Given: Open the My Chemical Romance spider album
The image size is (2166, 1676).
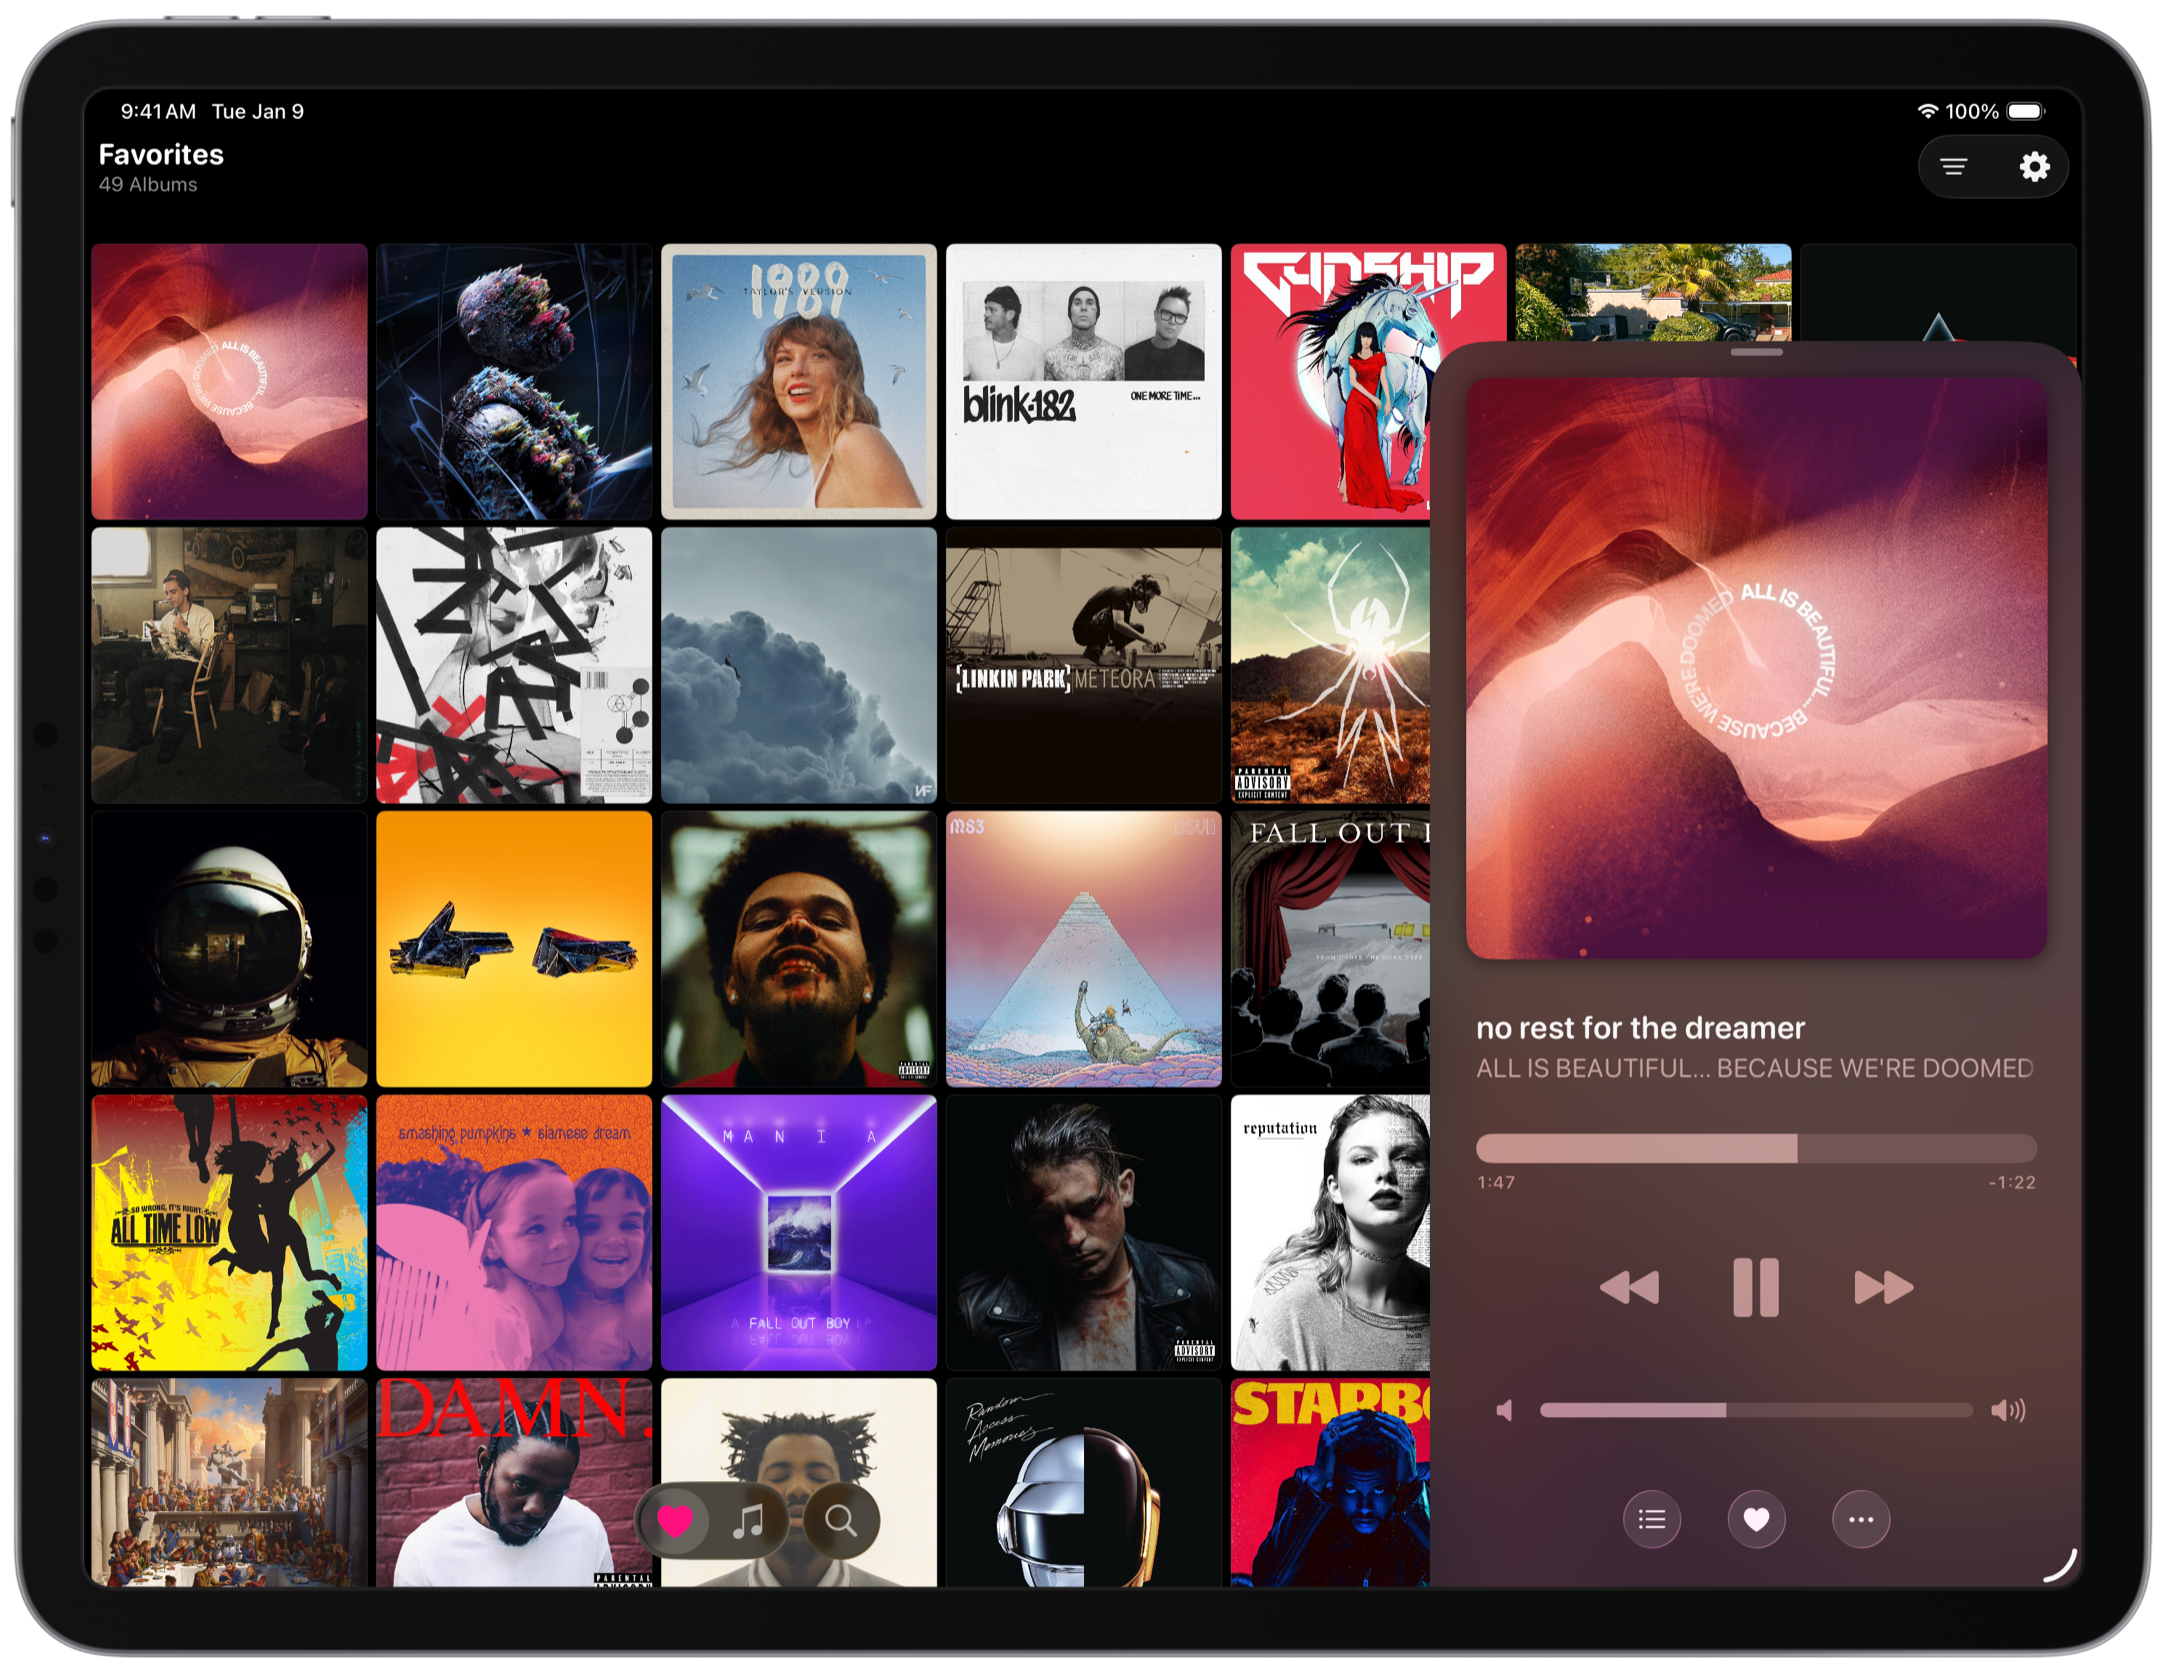Looking at the screenshot, I should (x=1330, y=665).
